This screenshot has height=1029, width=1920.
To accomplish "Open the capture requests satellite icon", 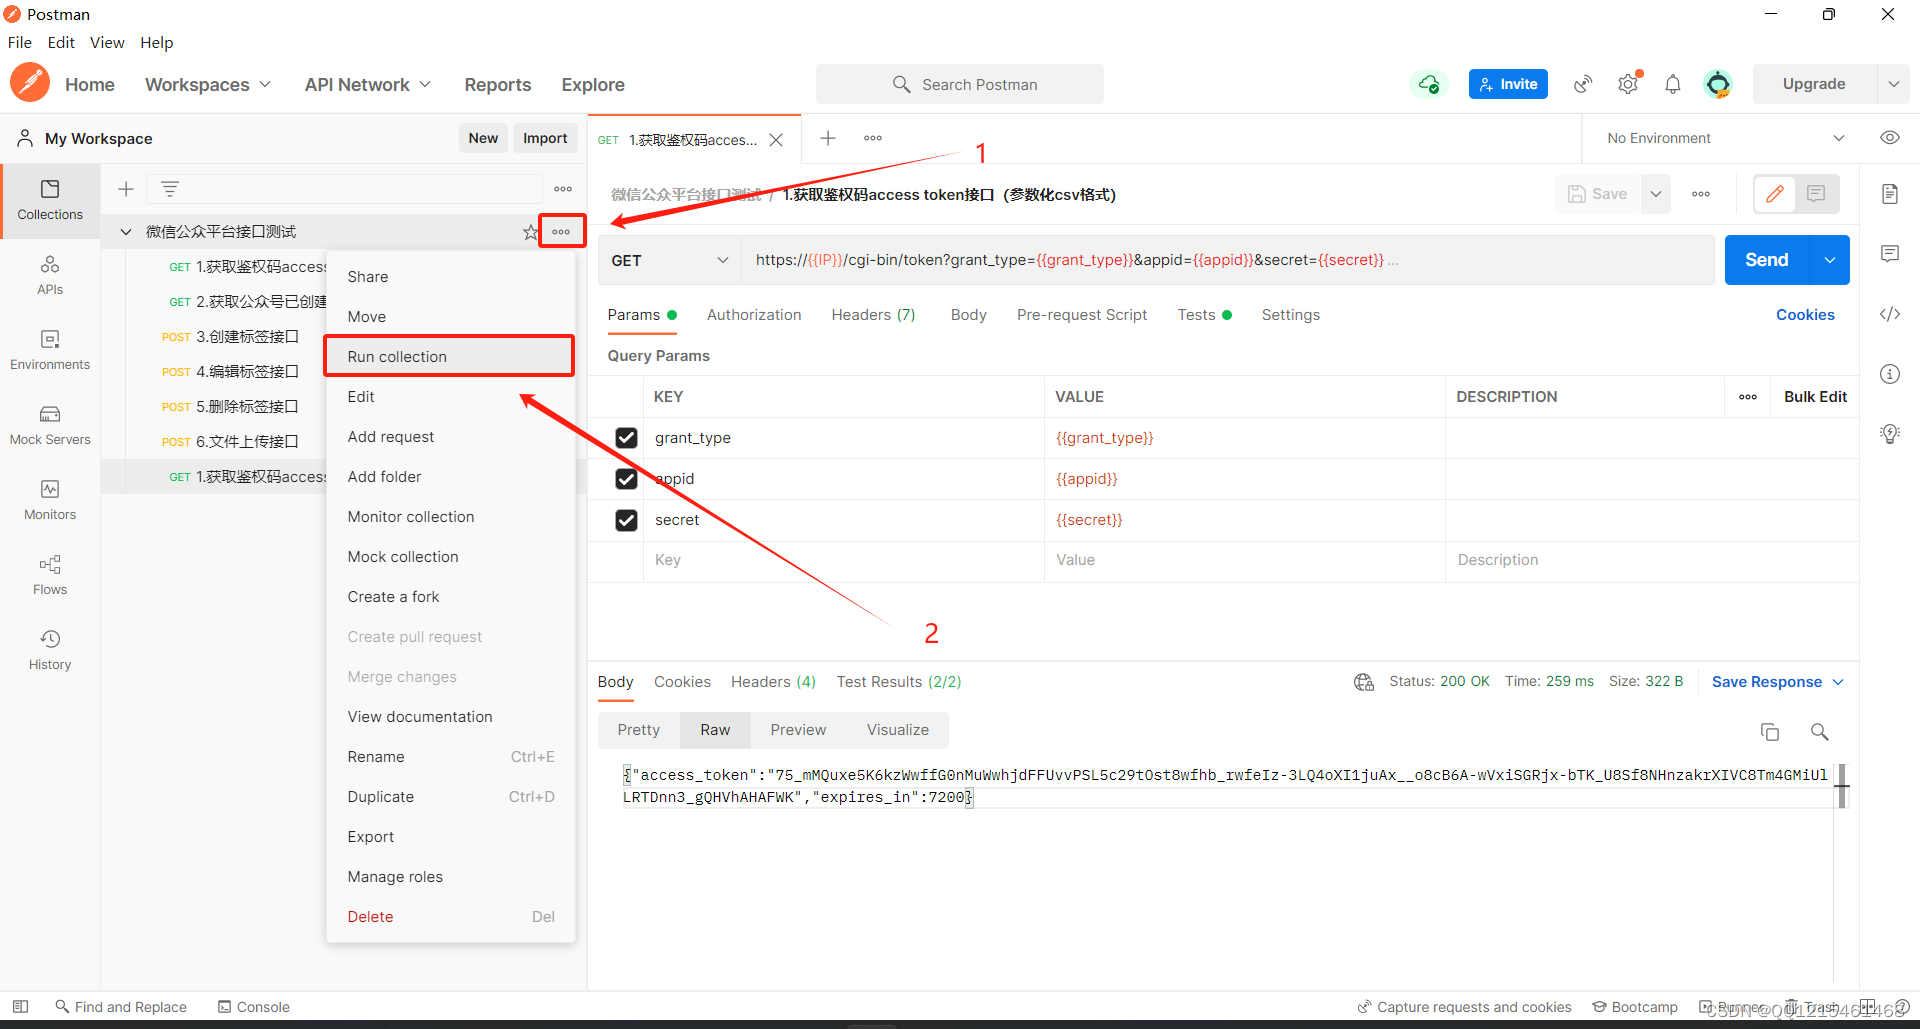I will 1583,84.
